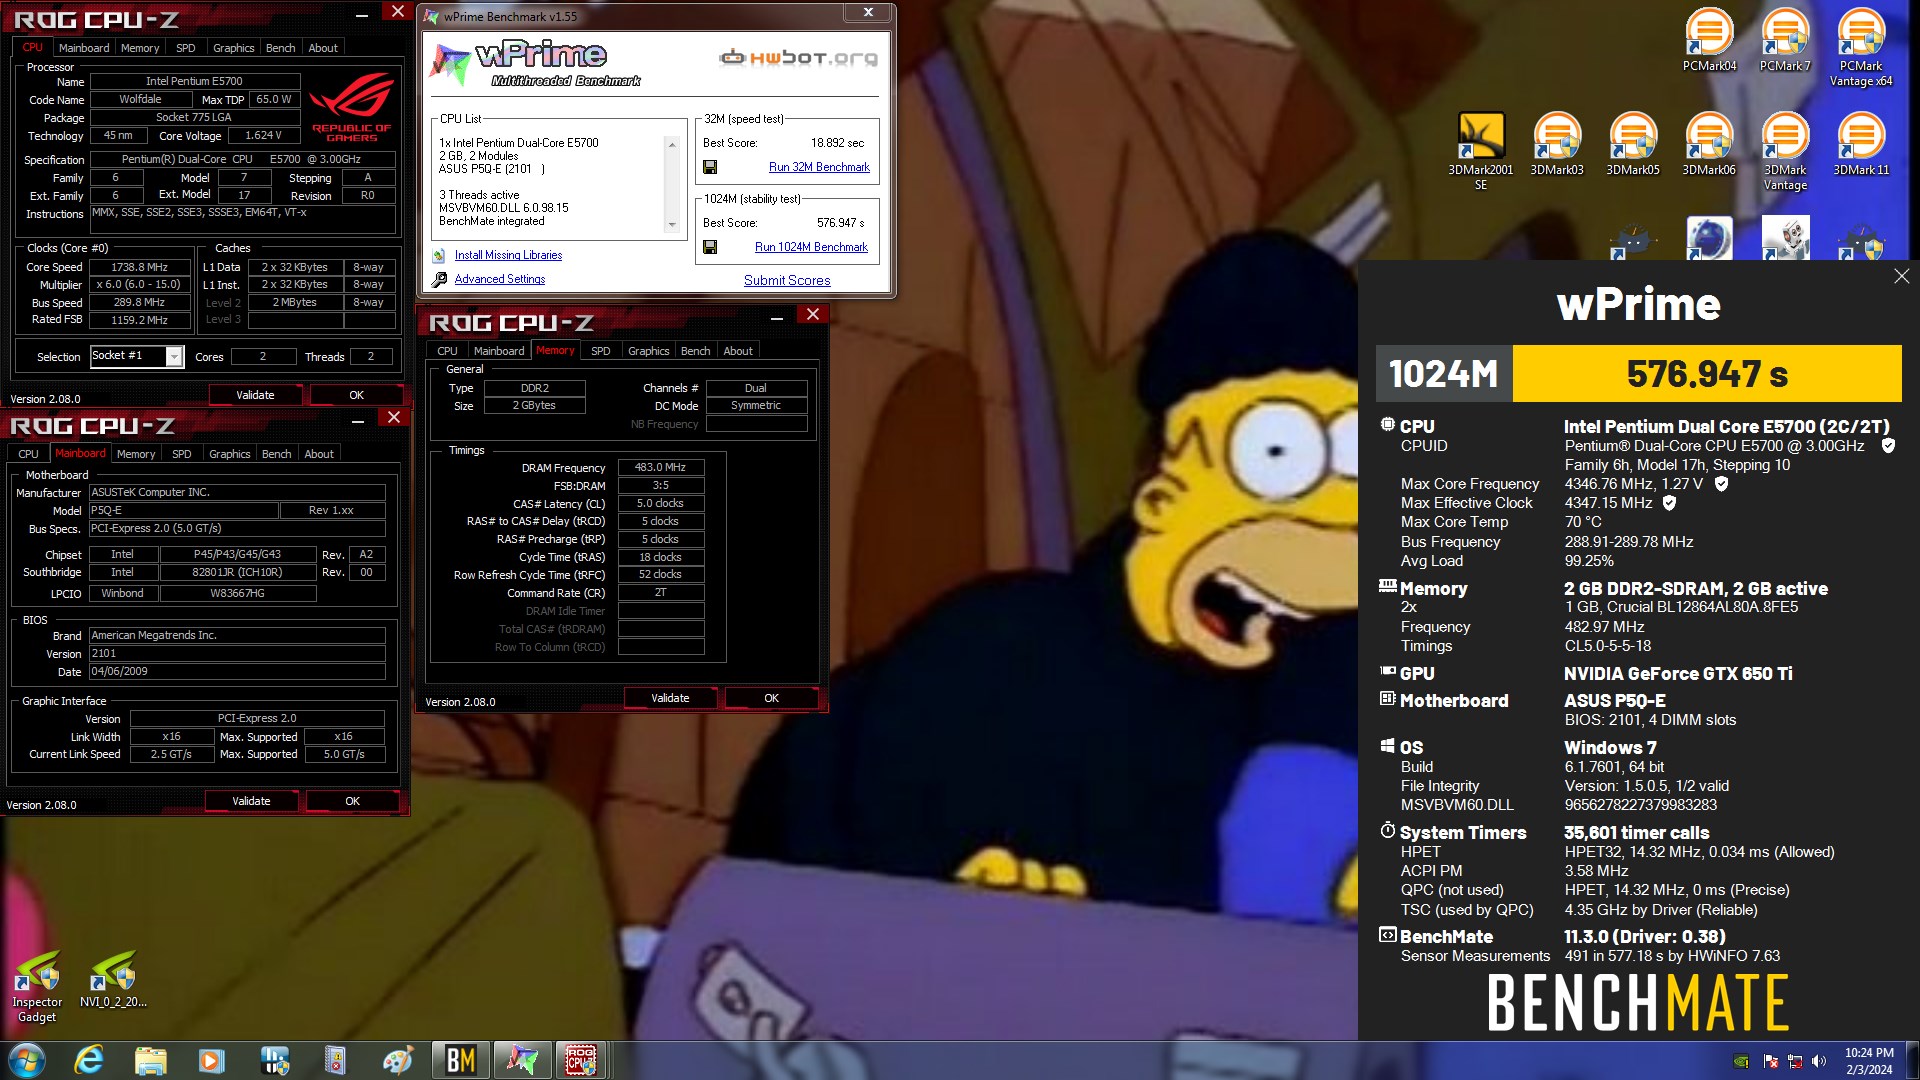This screenshot has width=1920, height=1080.
Task: Open the Socket #1 Selection dropdown
Action: point(137,356)
